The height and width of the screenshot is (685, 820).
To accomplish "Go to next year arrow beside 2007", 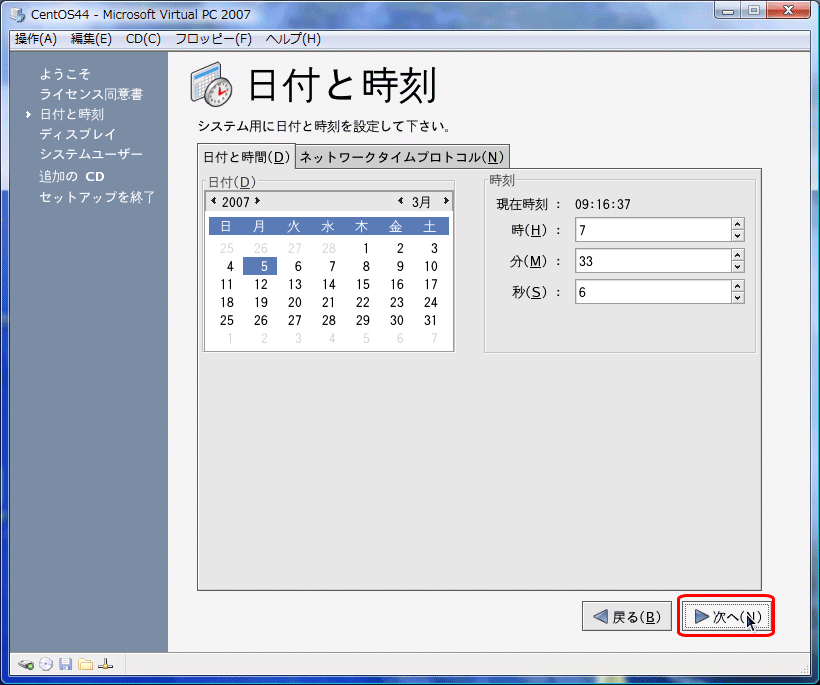I will (257, 201).
